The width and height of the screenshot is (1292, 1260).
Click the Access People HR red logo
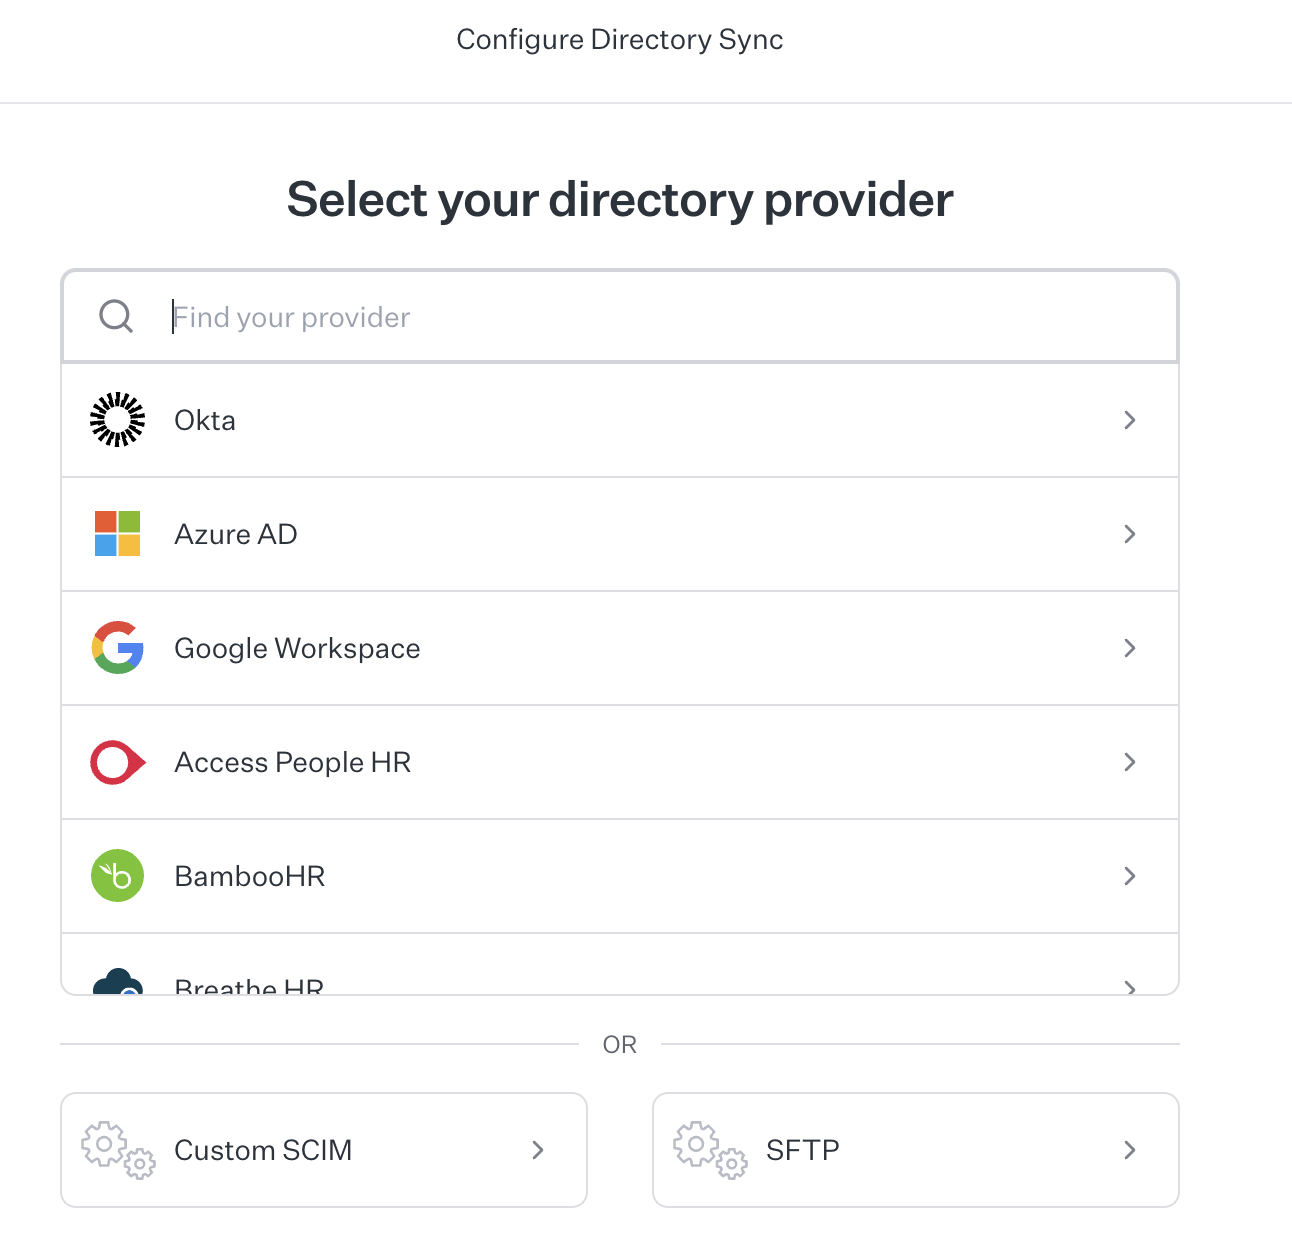click(x=118, y=762)
